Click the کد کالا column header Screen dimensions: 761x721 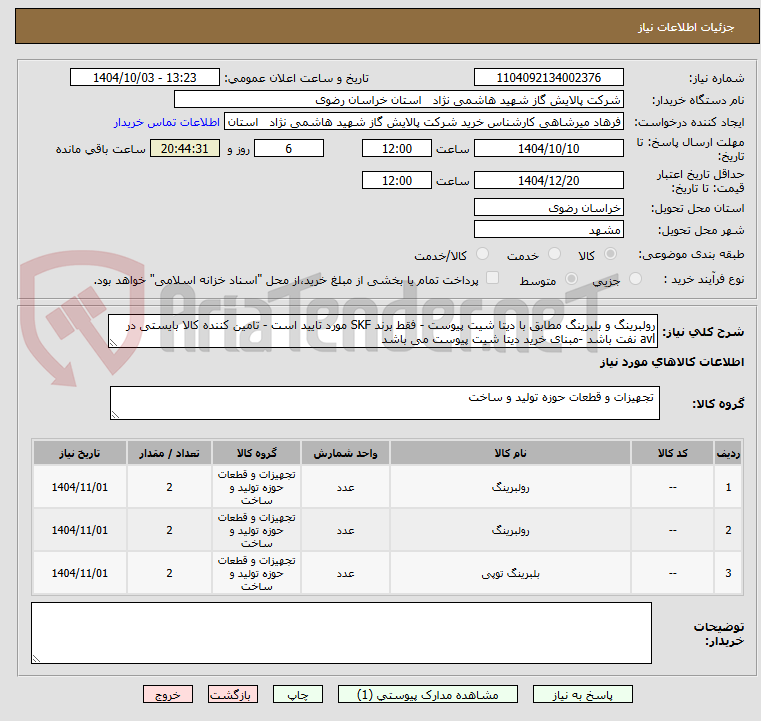pos(672,453)
